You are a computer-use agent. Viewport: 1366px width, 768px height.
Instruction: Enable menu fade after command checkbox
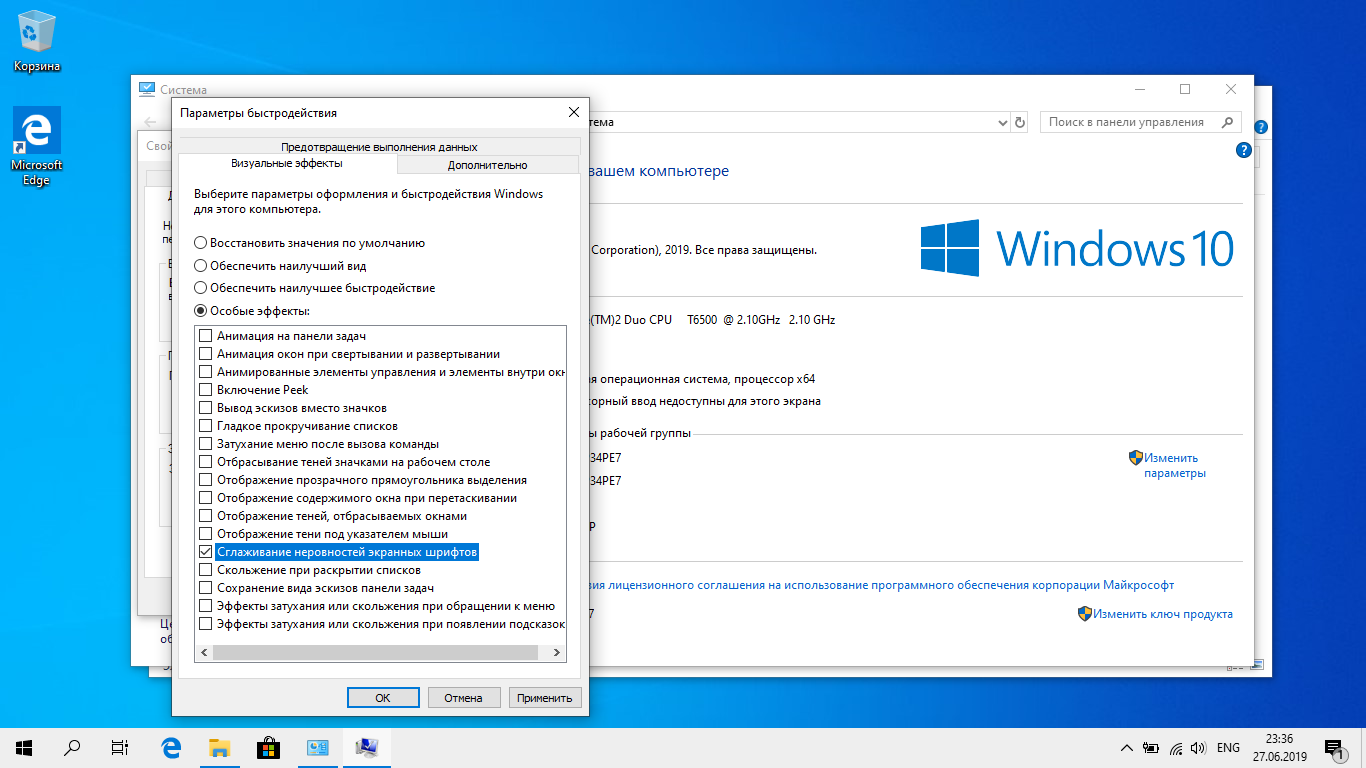tap(206, 444)
